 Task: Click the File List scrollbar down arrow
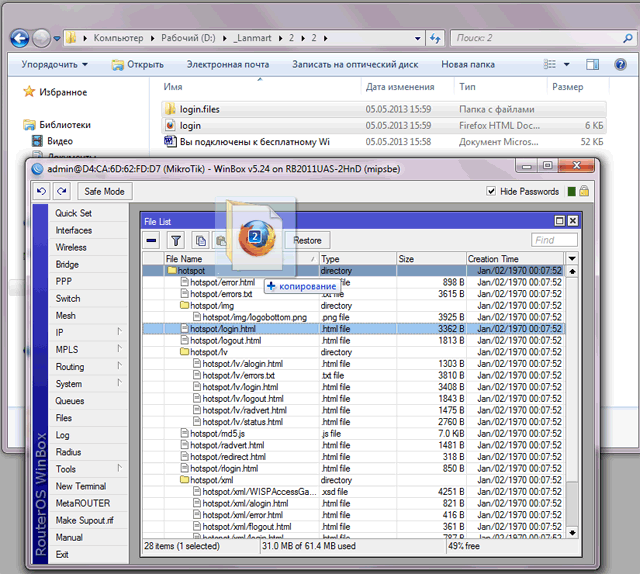coord(572,532)
